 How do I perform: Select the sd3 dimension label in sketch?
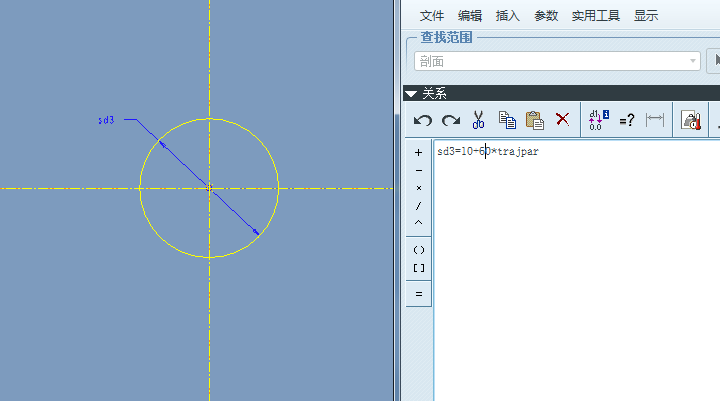pyautogui.click(x=106, y=120)
